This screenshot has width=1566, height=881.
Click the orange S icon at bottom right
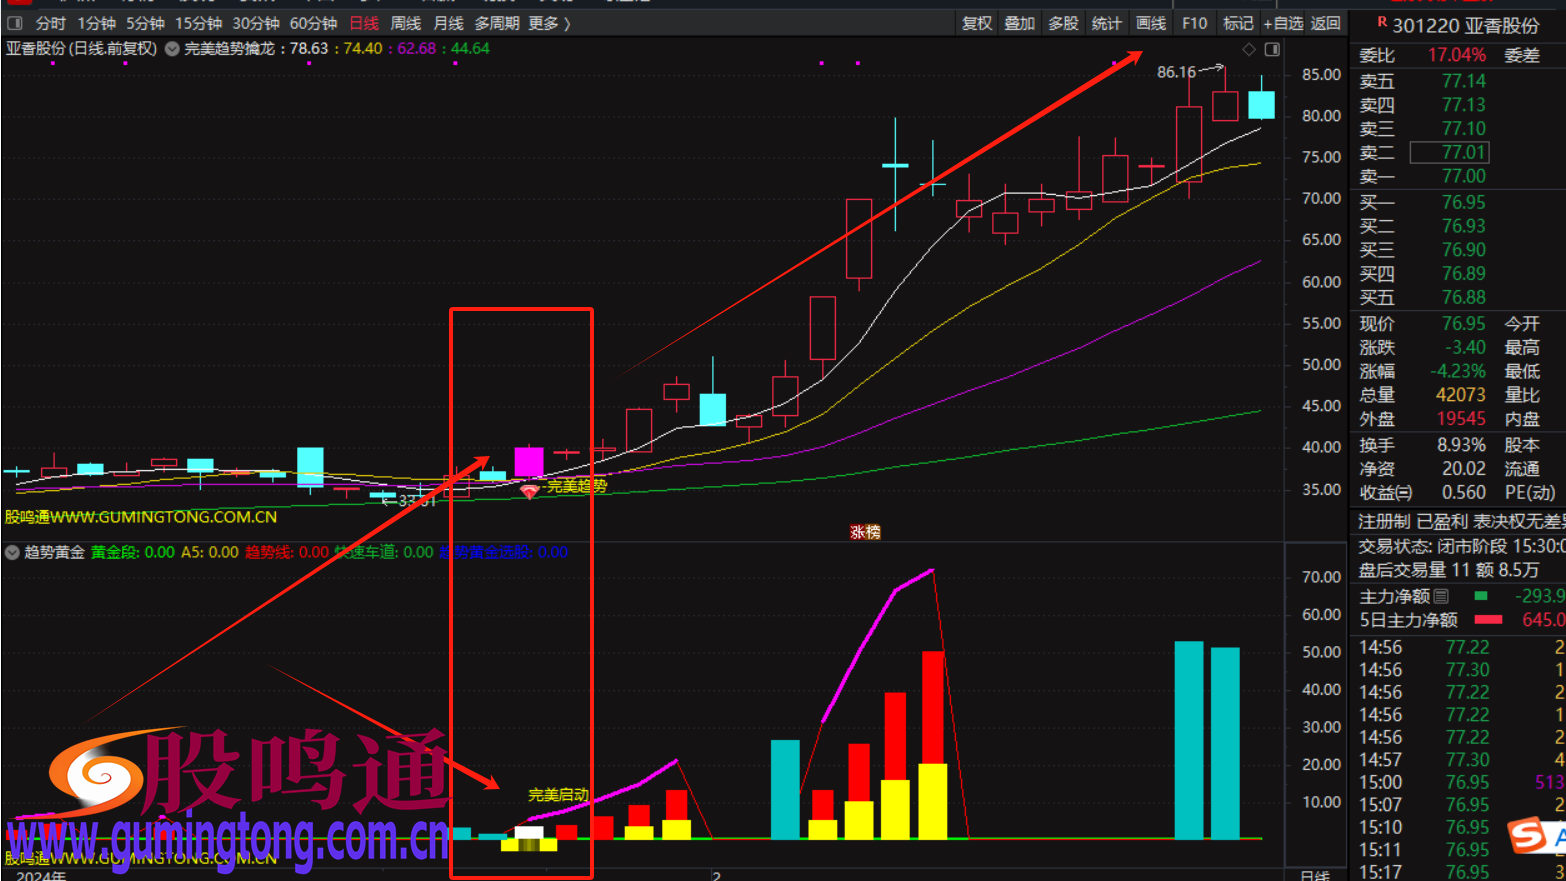[1527, 835]
